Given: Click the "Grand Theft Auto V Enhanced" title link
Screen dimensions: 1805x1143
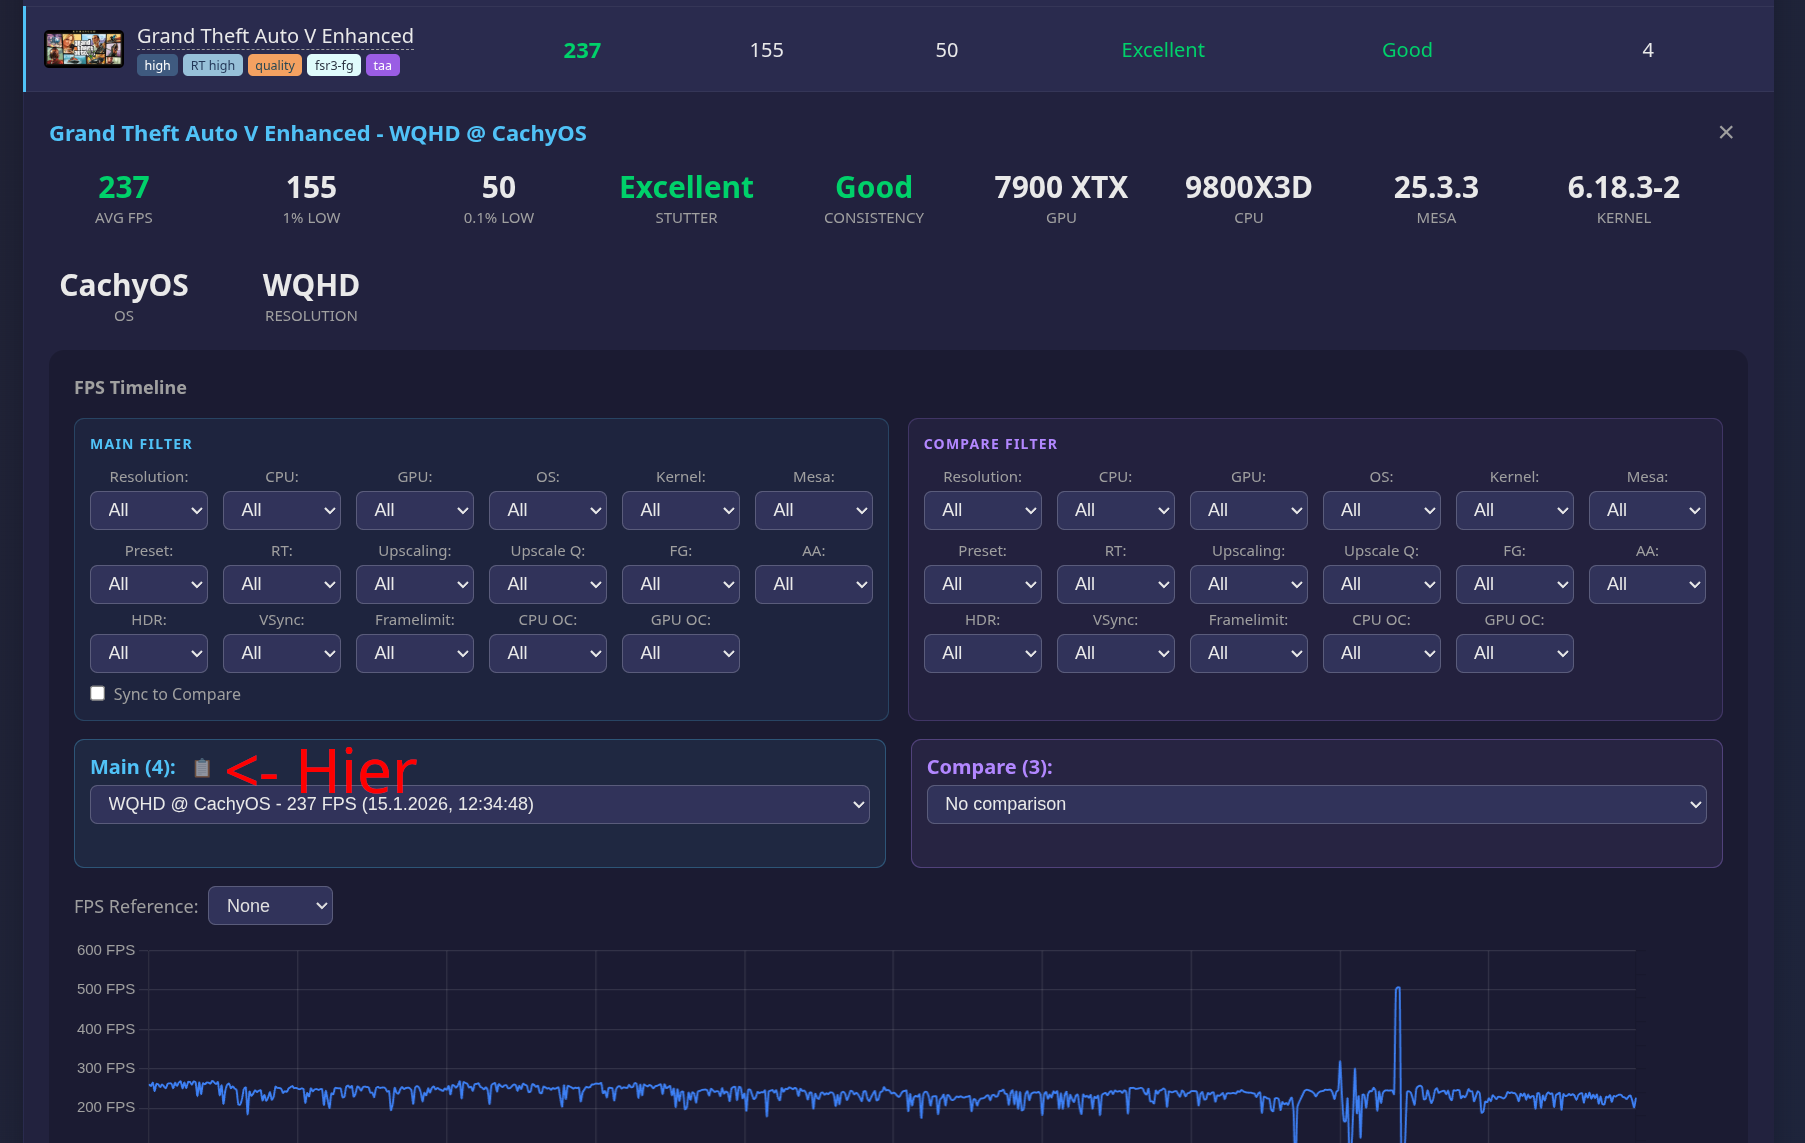Looking at the screenshot, I should coord(275,35).
